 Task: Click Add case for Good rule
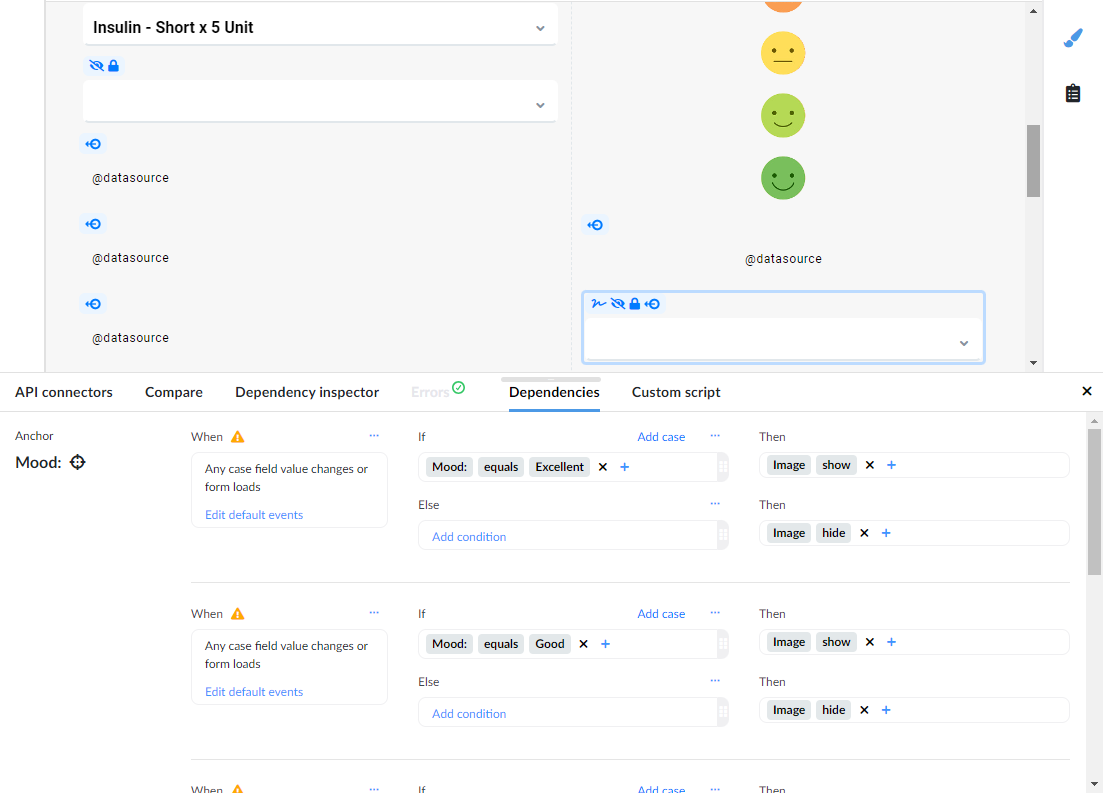(x=661, y=614)
